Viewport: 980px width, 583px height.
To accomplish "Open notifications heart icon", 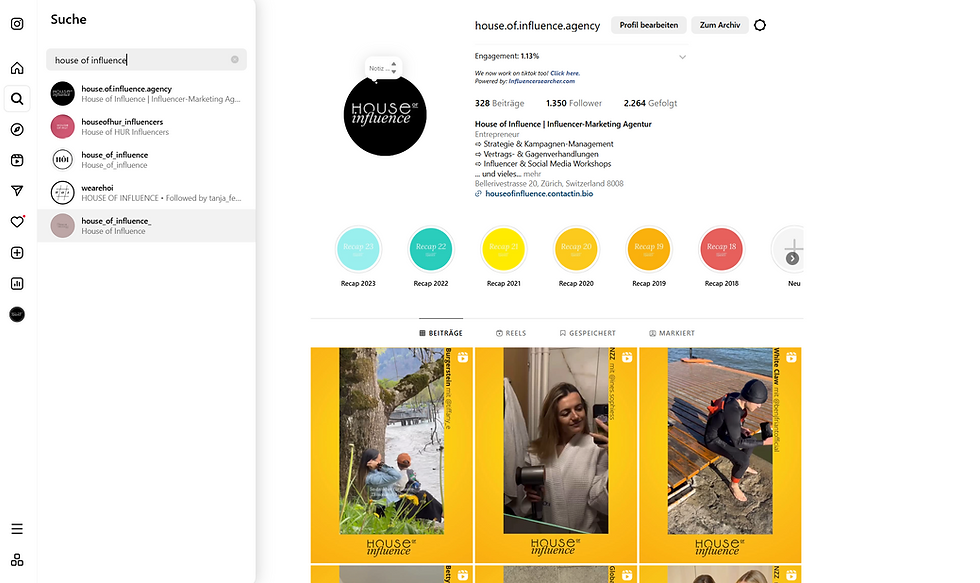I will click(17, 222).
